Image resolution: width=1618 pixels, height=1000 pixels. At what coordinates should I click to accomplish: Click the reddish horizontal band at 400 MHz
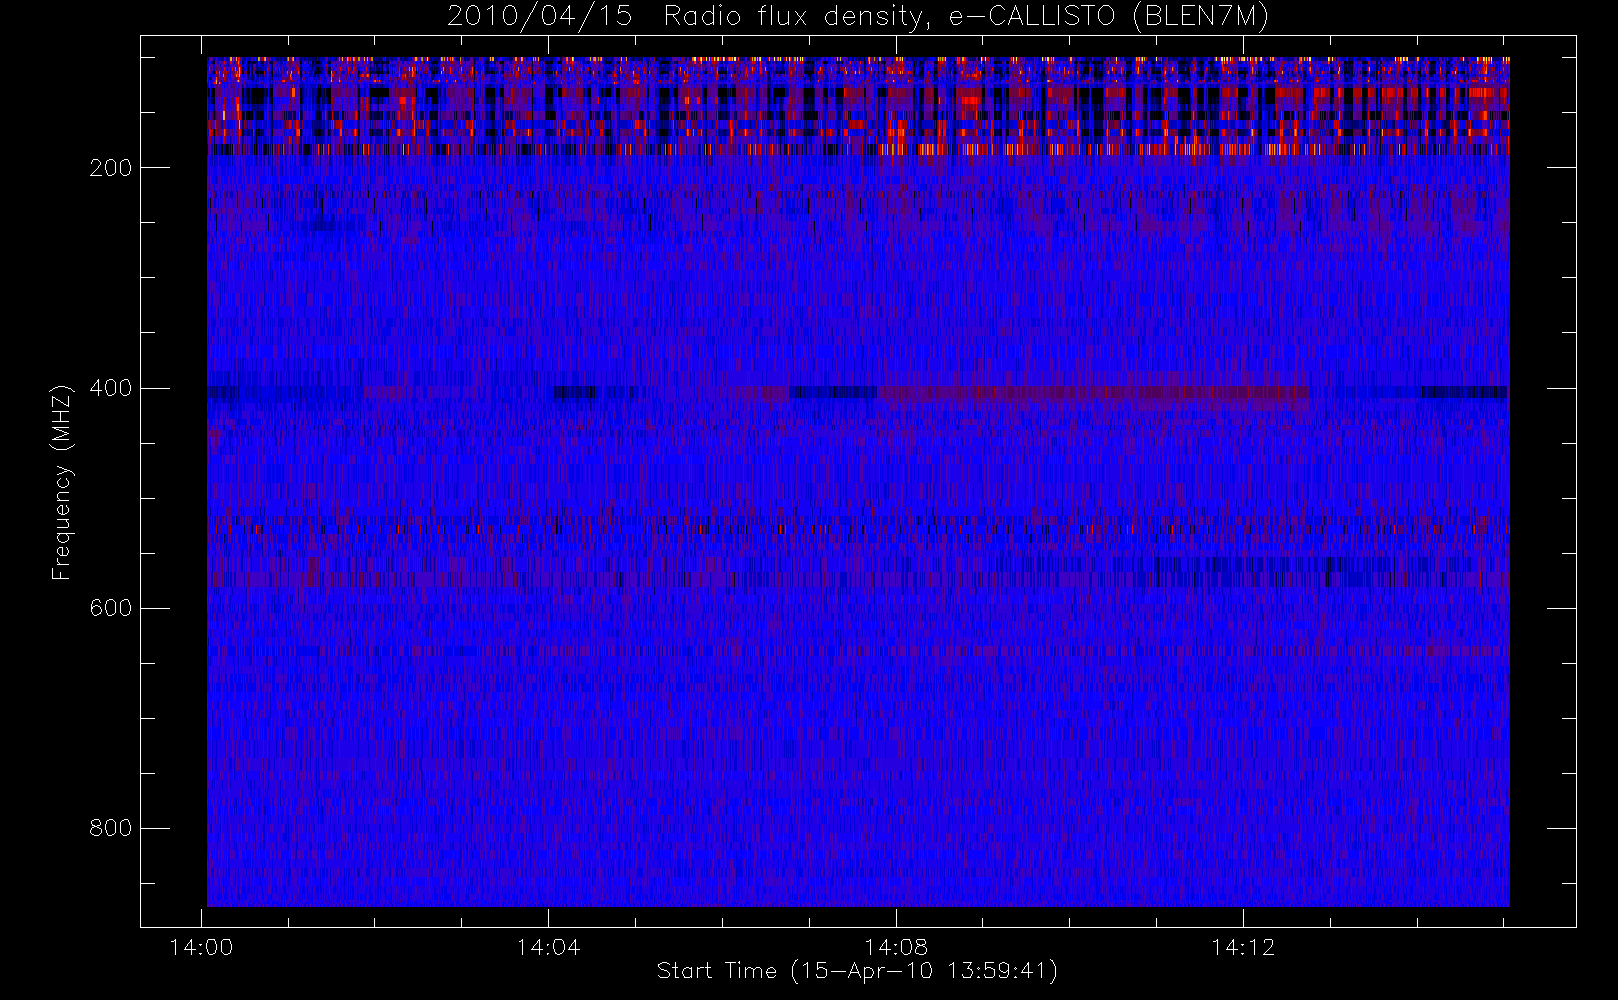click(x=1093, y=392)
